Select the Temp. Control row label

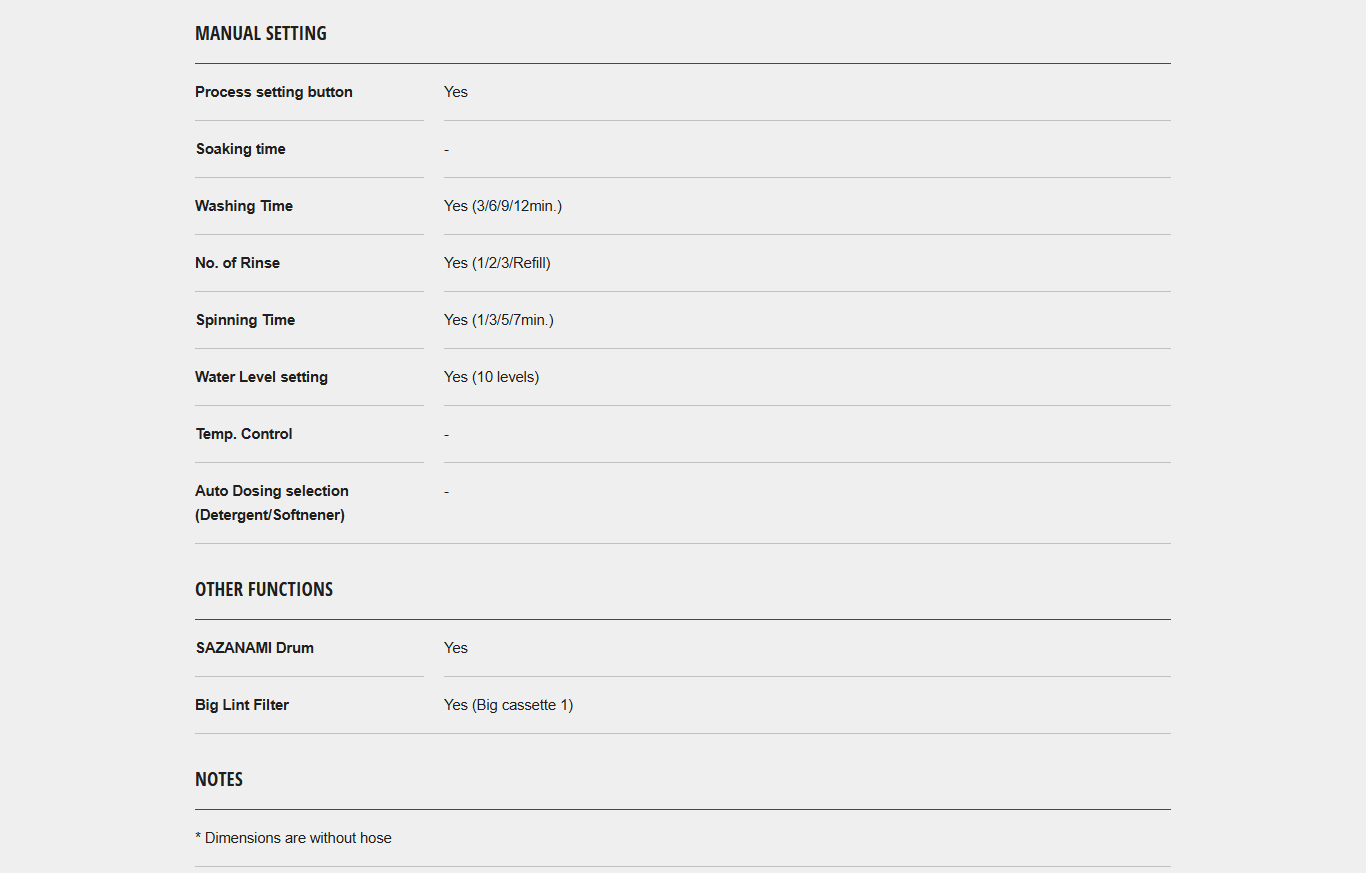[x=244, y=434]
